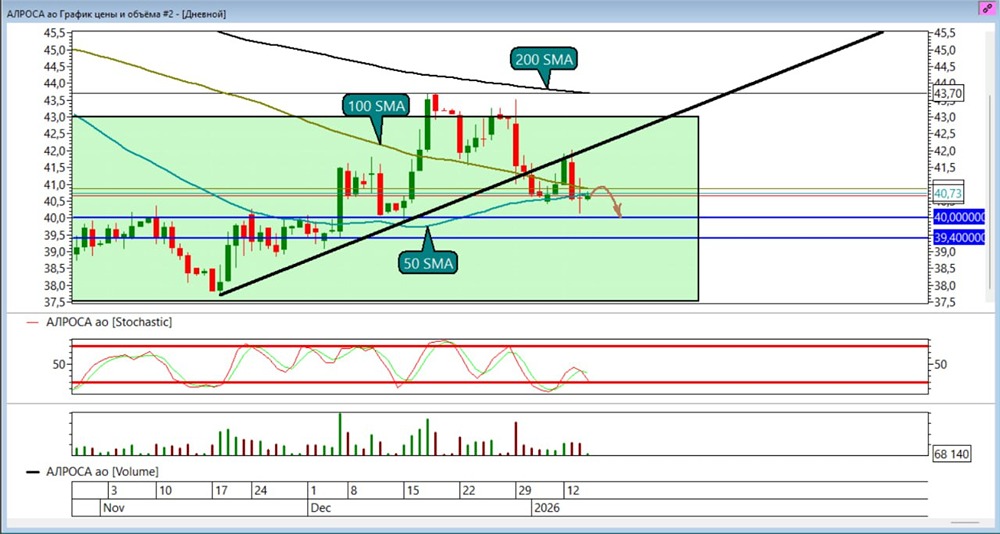Click the '2026' year on the time axis
The image size is (1000, 534).
548,508
